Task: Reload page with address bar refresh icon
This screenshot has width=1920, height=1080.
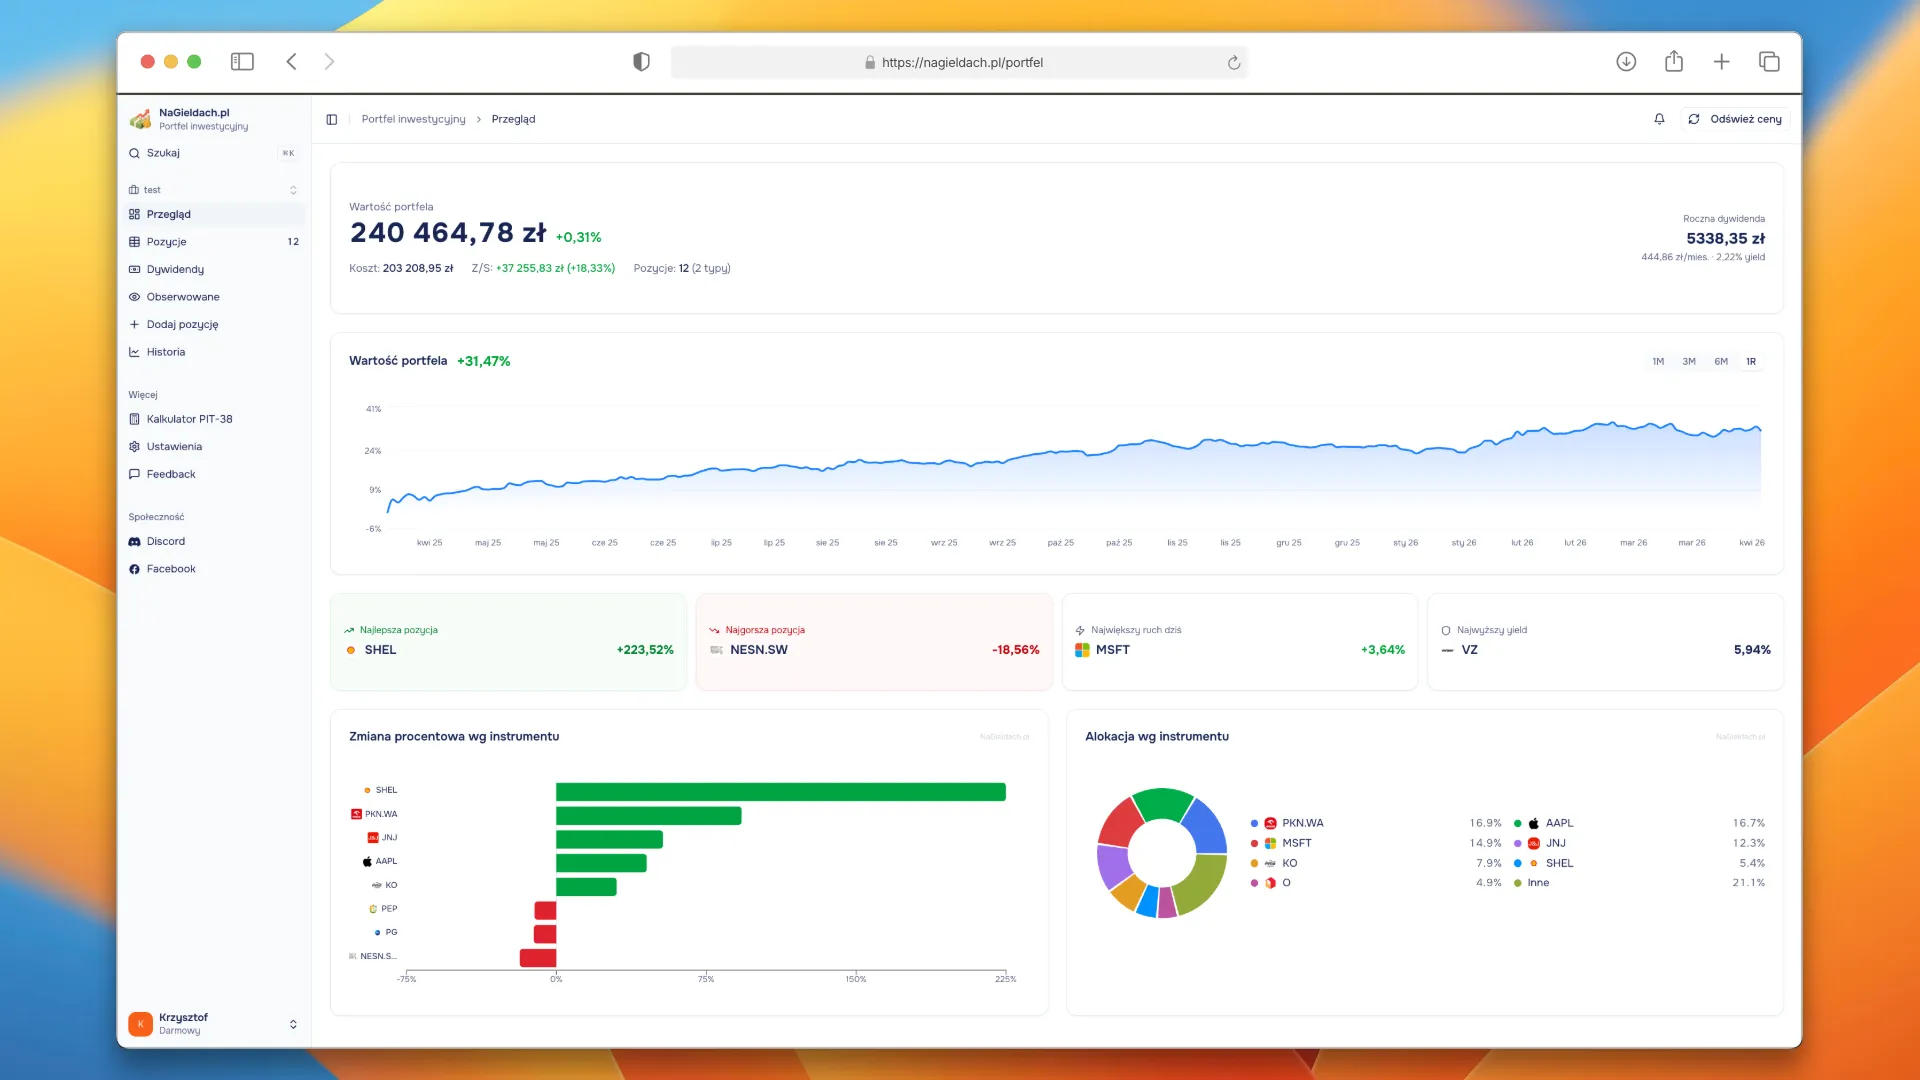Action: [x=1234, y=62]
